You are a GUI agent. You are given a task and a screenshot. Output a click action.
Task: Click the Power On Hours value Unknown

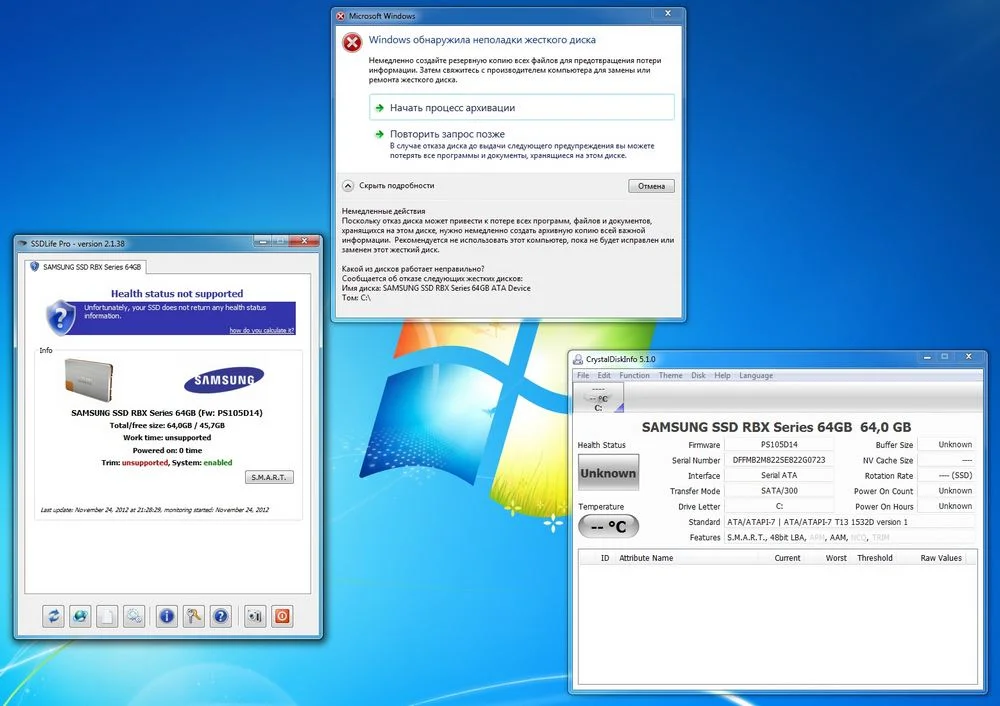947,506
